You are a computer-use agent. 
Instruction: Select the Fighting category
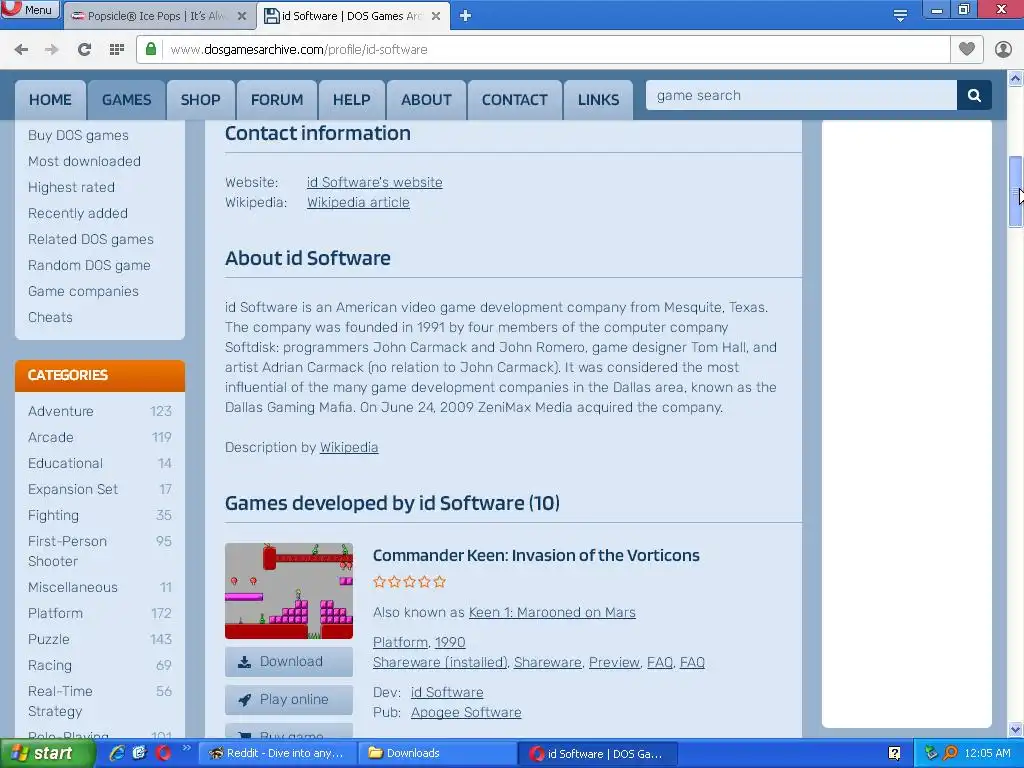tap(54, 516)
